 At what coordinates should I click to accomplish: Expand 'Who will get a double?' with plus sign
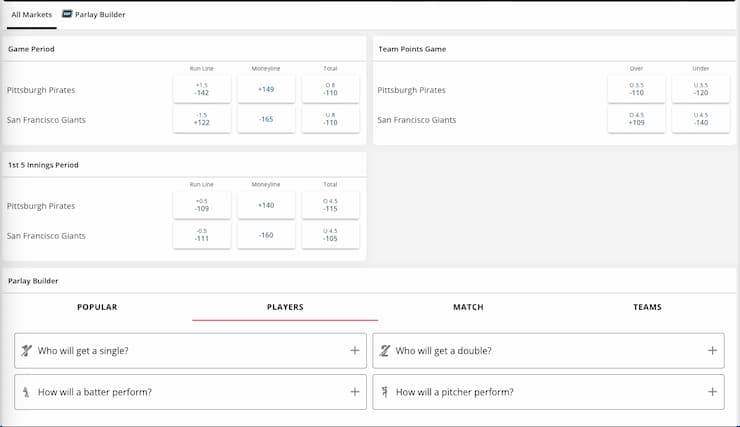click(x=712, y=351)
